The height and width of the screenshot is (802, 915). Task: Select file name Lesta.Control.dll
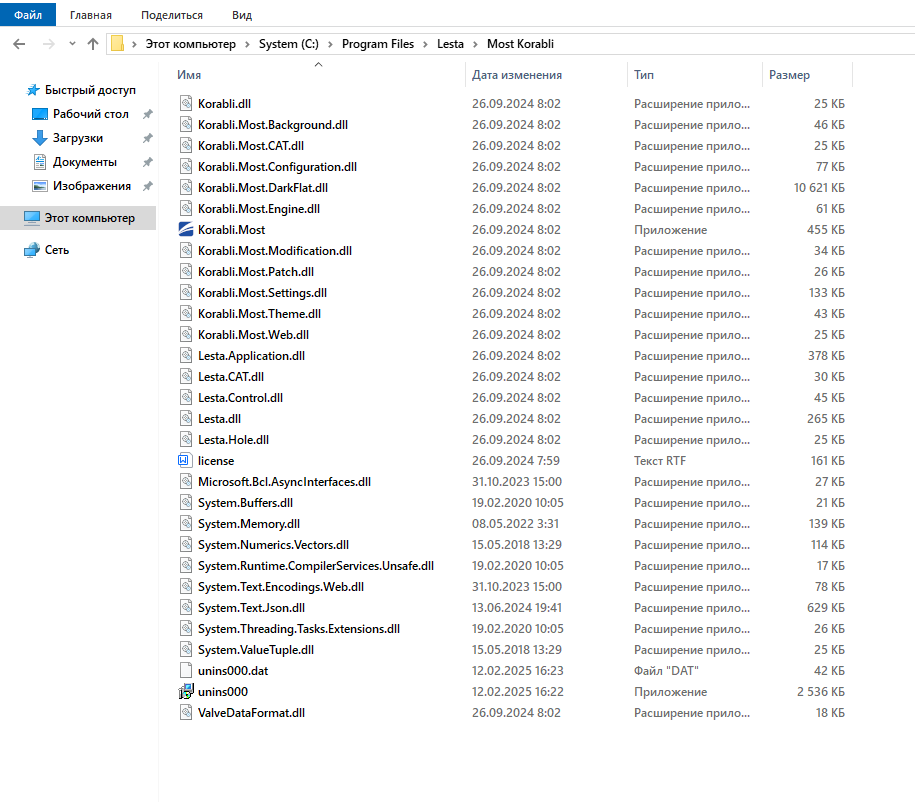click(240, 398)
